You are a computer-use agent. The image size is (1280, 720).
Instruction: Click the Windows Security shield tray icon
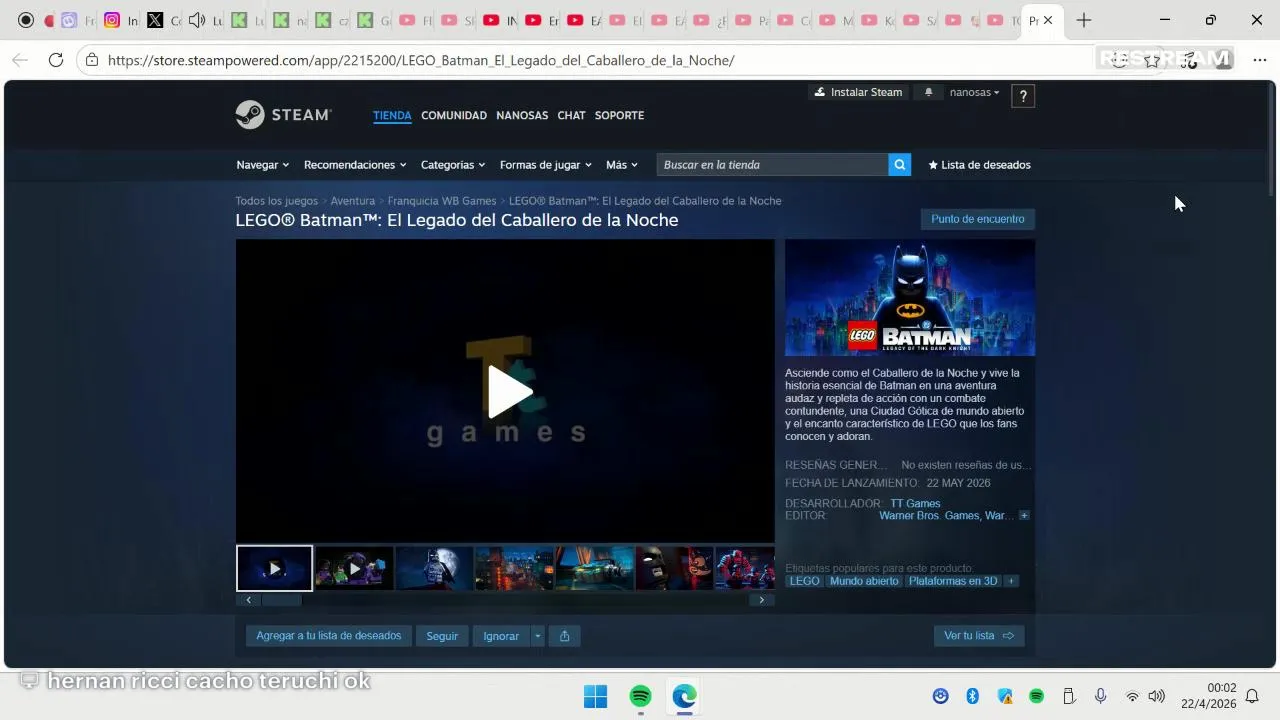(1005, 696)
